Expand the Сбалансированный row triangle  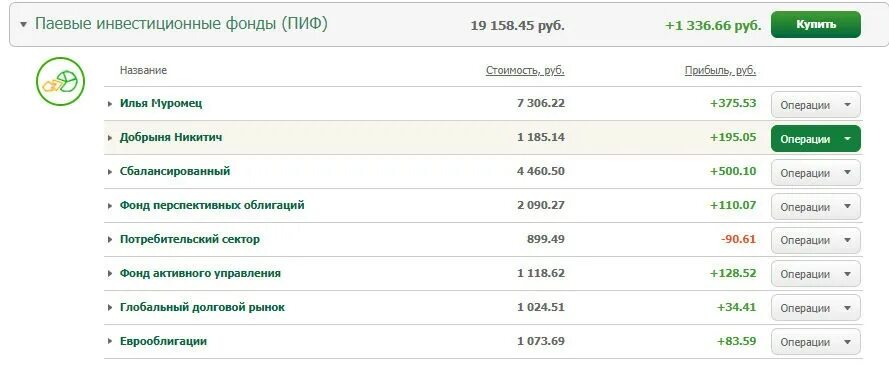tap(110, 172)
